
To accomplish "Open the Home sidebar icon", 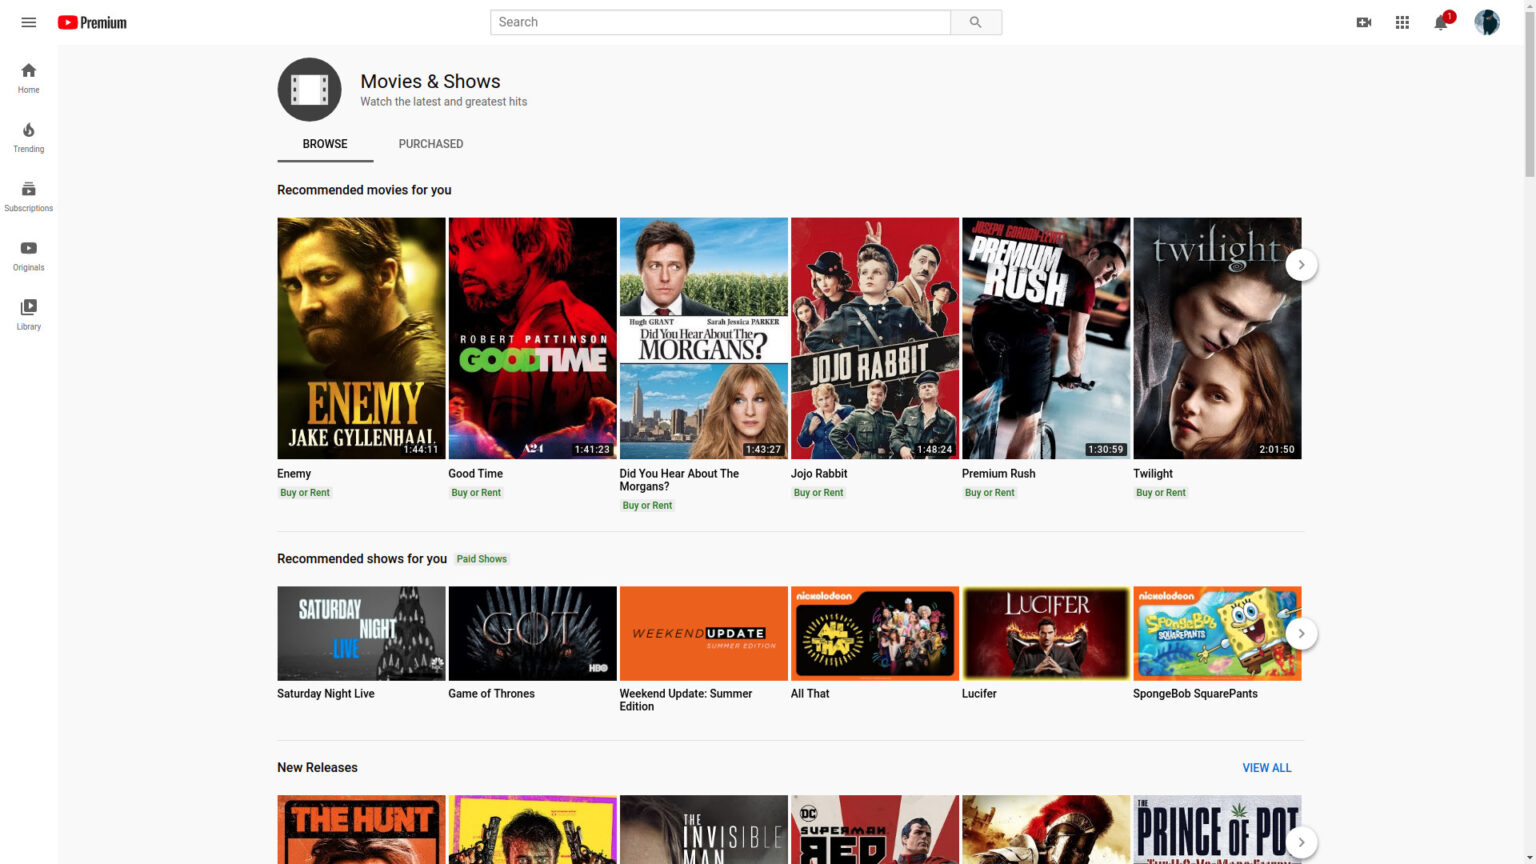I will [x=28, y=75].
